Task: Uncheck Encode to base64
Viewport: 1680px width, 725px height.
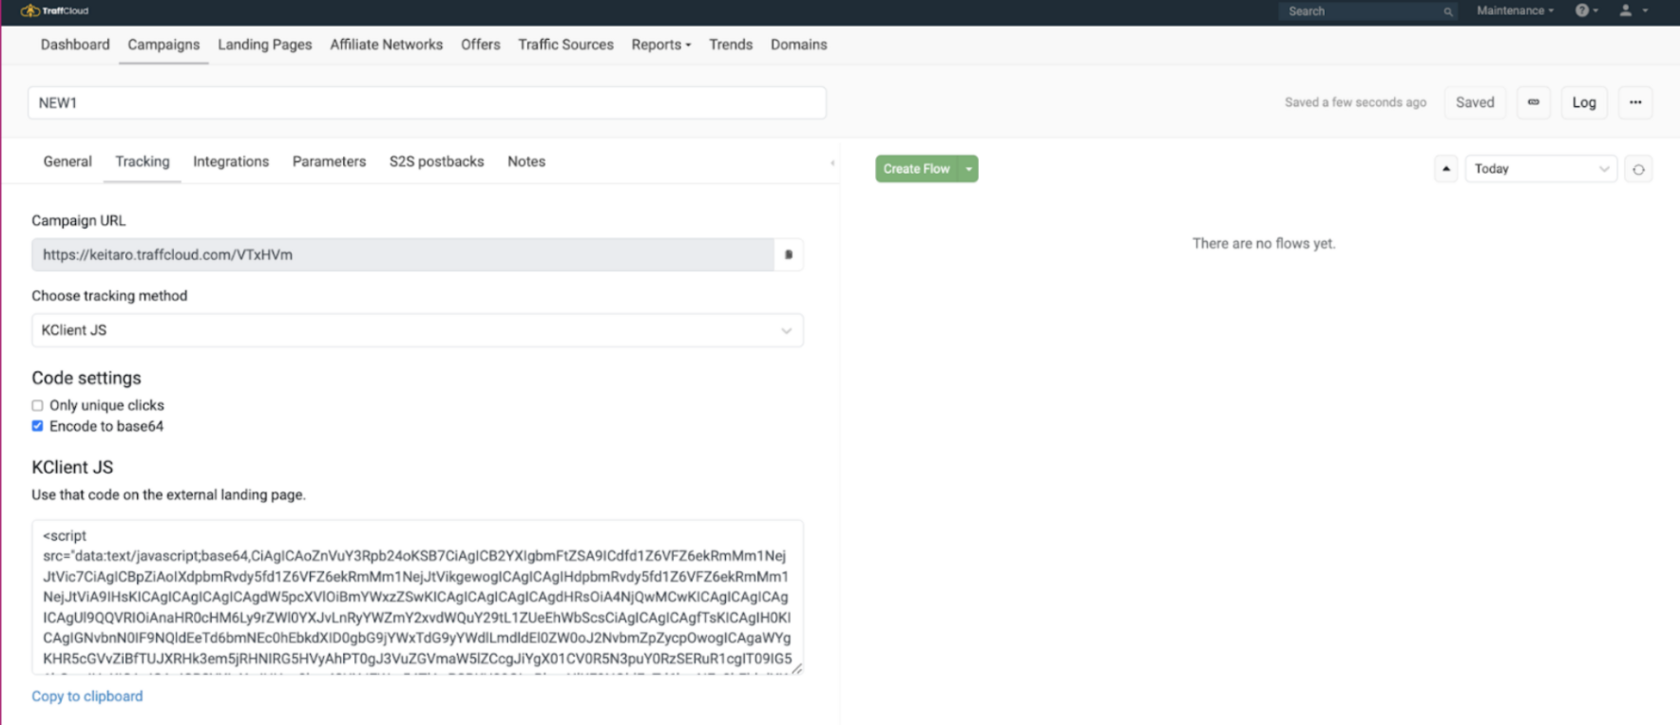Action: click(37, 426)
